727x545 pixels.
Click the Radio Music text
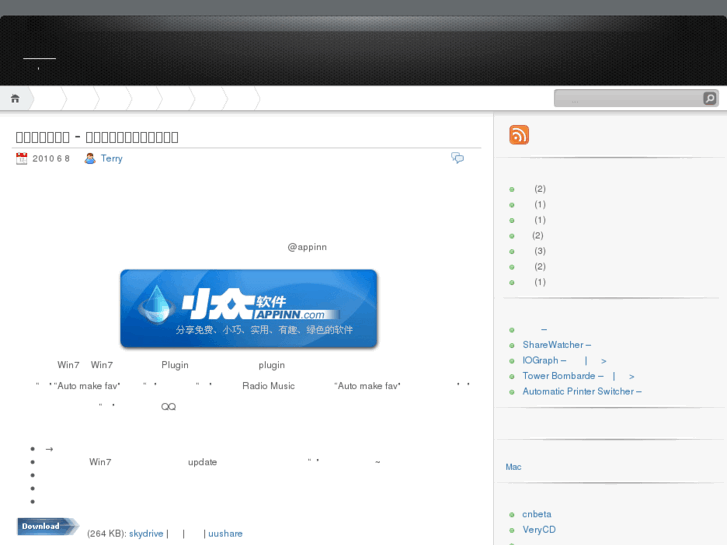tap(268, 386)
